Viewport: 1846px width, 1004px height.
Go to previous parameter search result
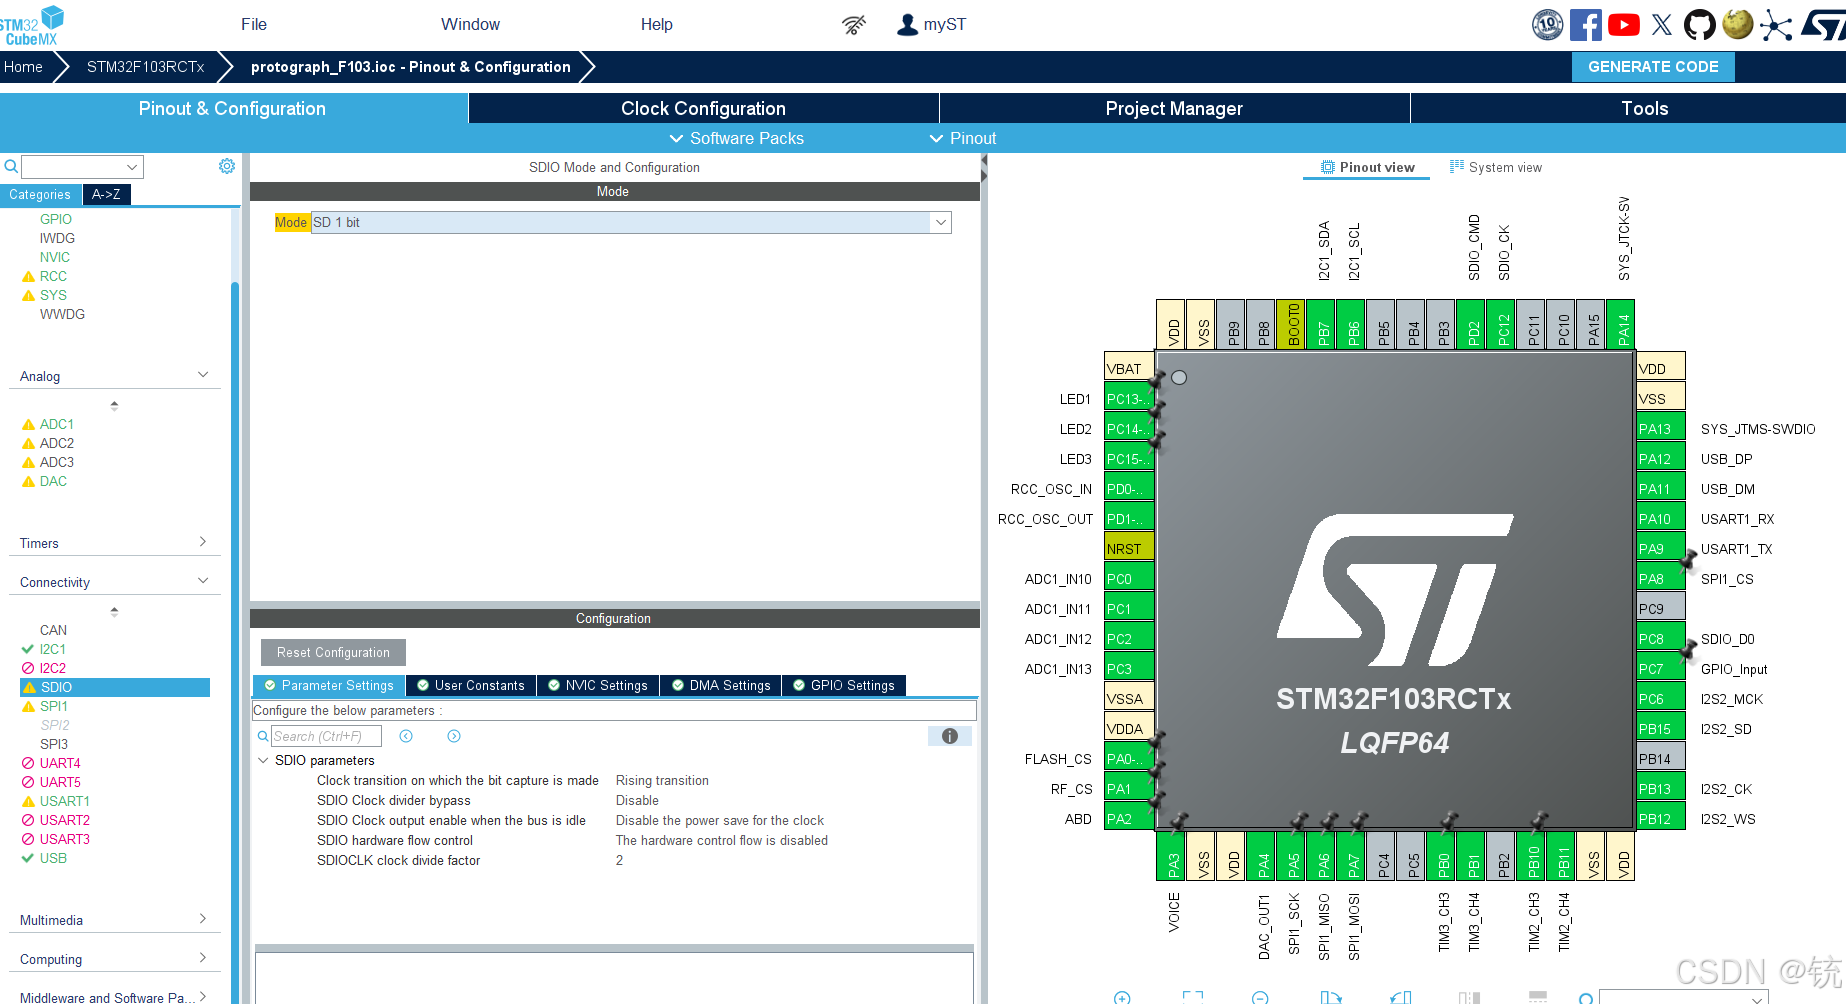tap(406, 736)
